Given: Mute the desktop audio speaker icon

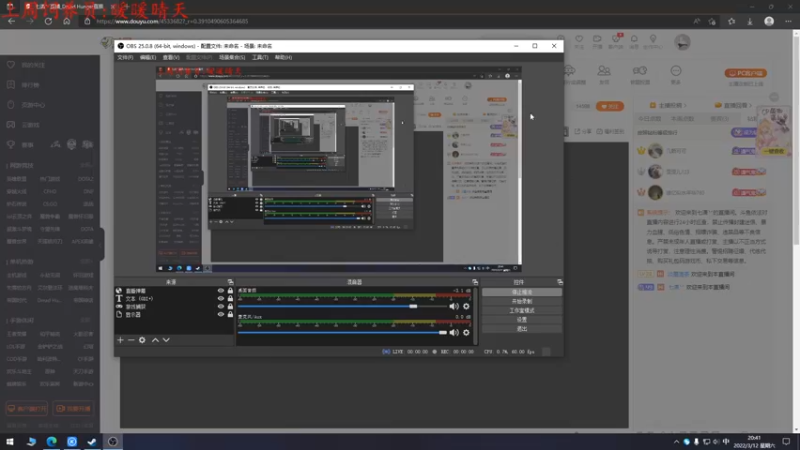Looking at the screenshot, I should [454, 306].
